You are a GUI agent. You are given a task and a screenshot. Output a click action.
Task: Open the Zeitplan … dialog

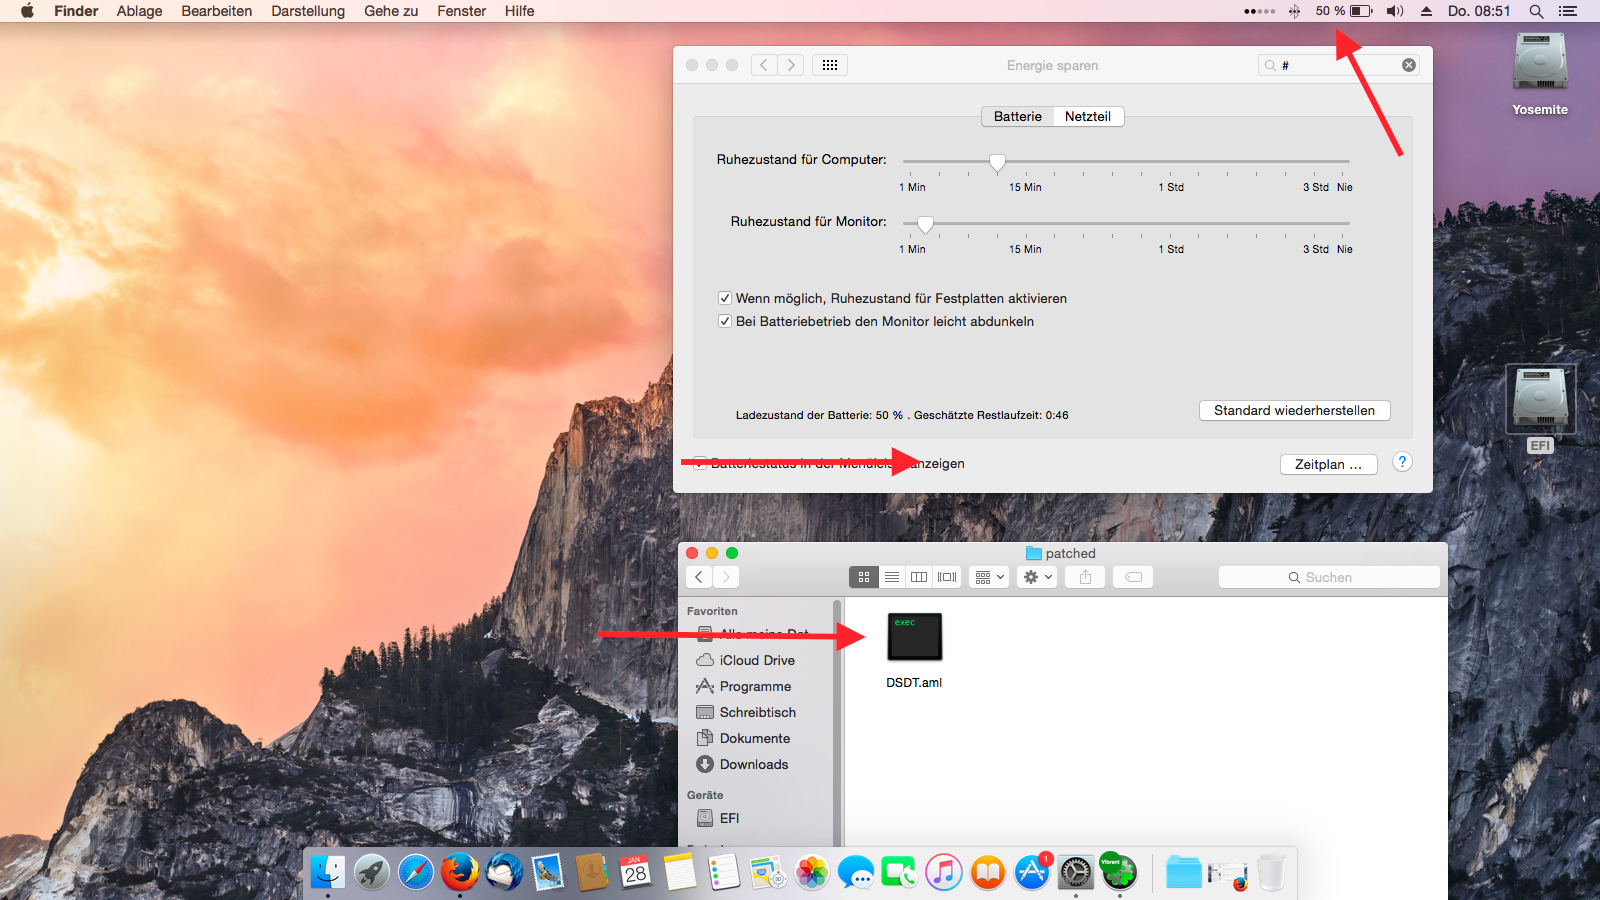click(x=1328, y=464)
